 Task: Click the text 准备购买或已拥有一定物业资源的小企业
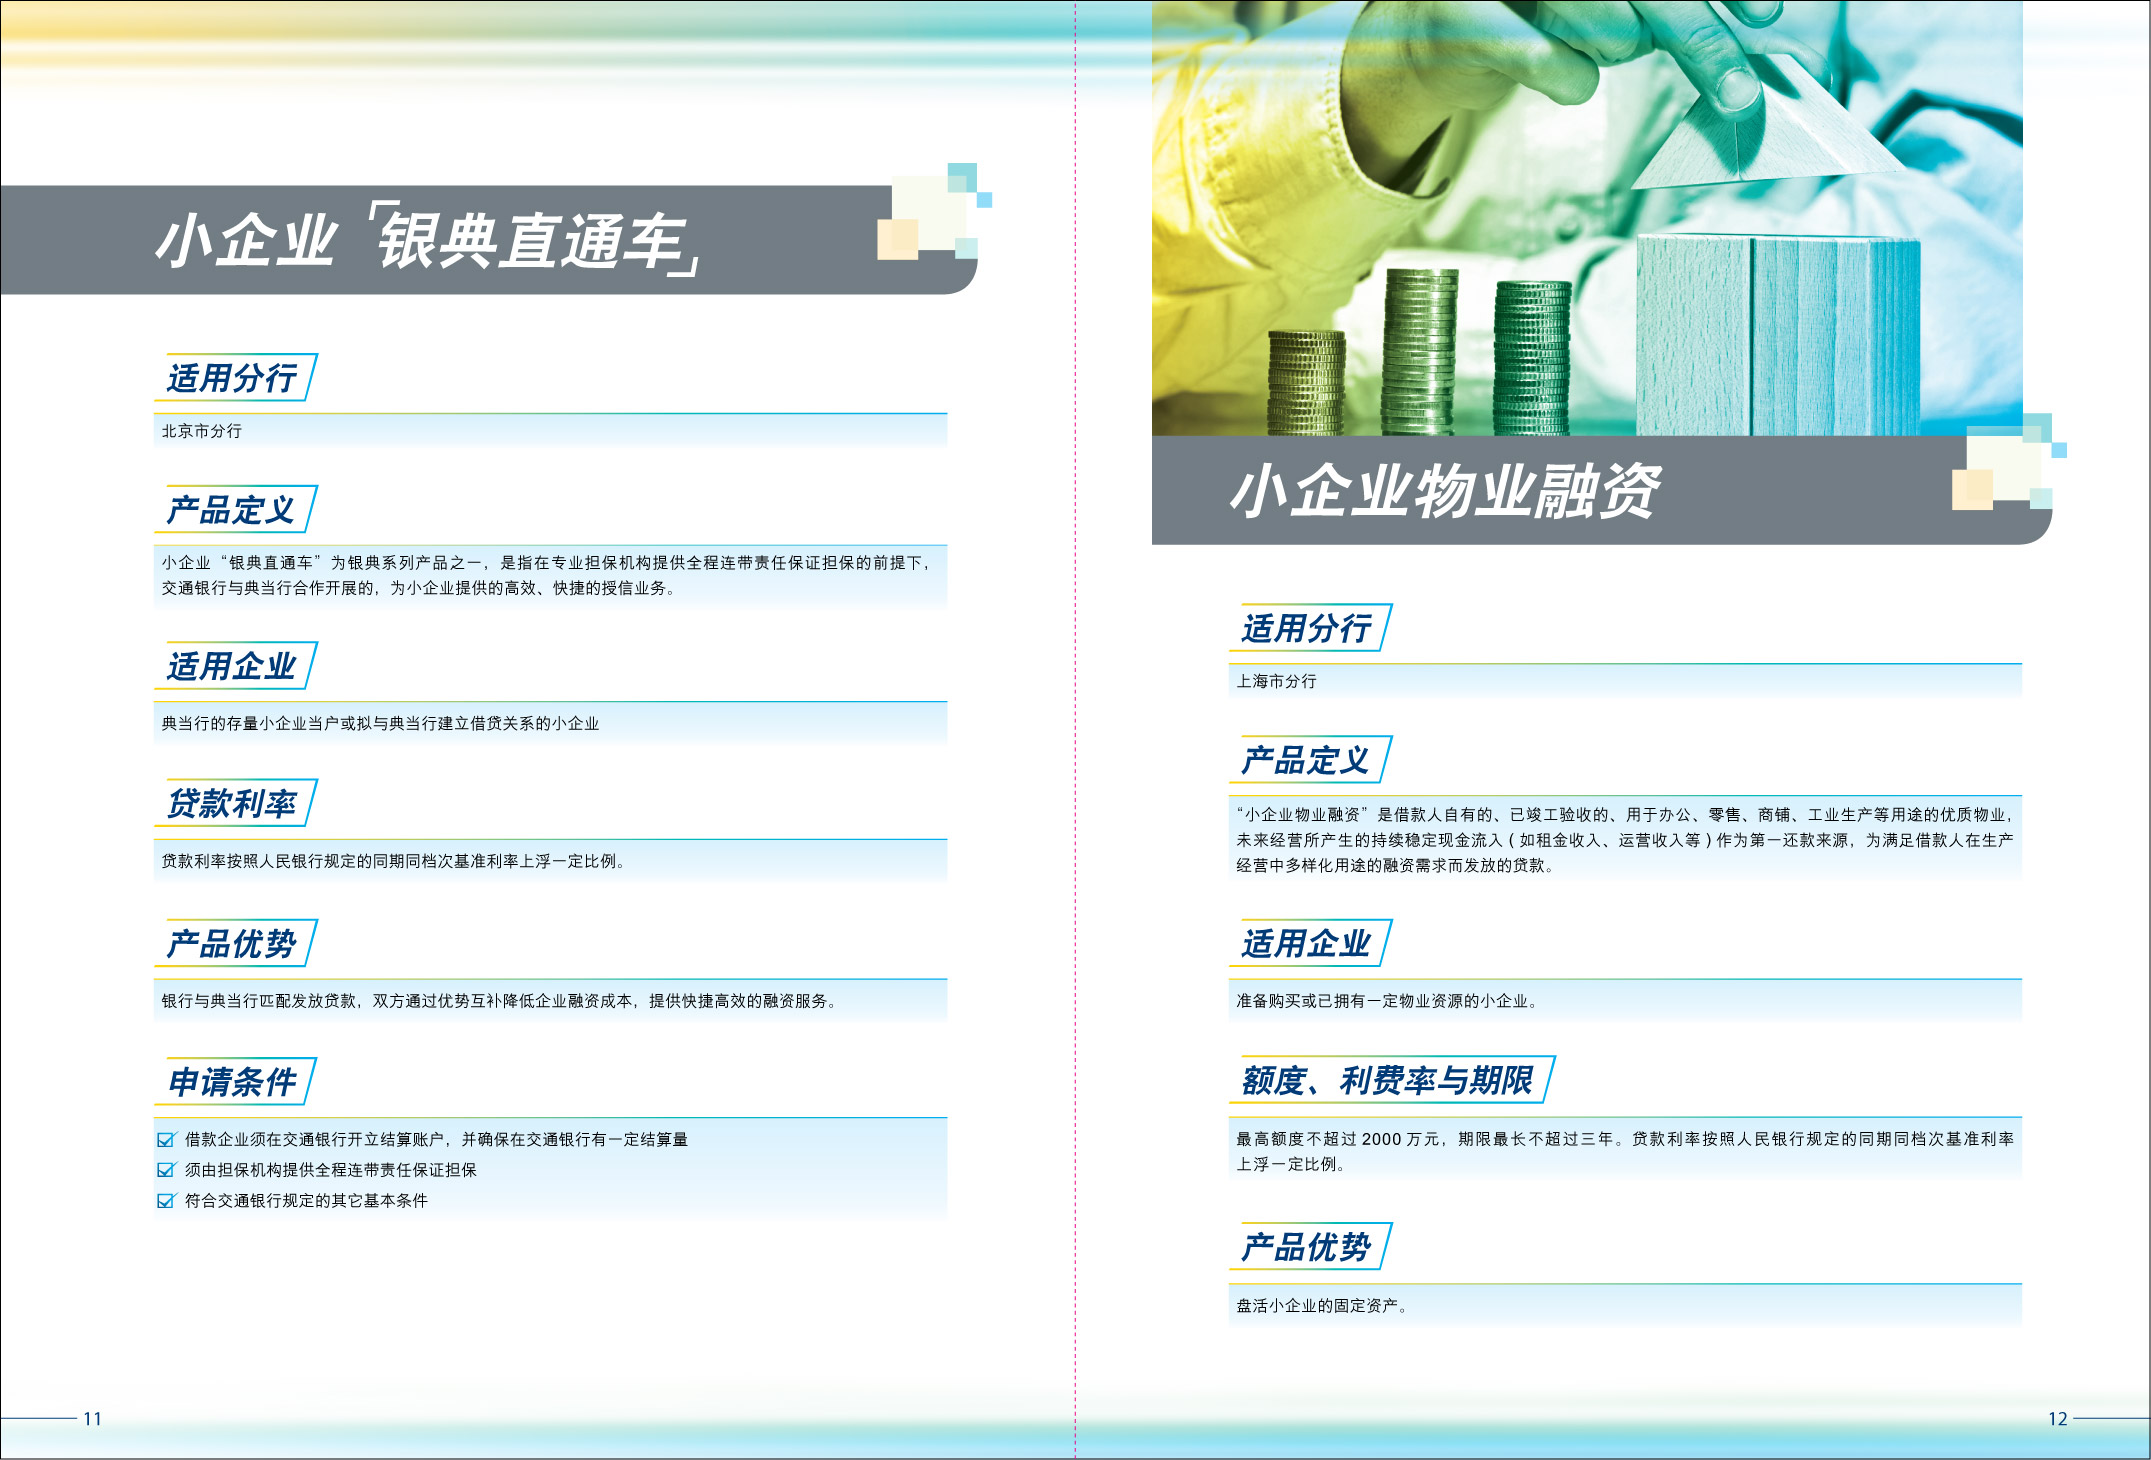click(1387, 1001)
